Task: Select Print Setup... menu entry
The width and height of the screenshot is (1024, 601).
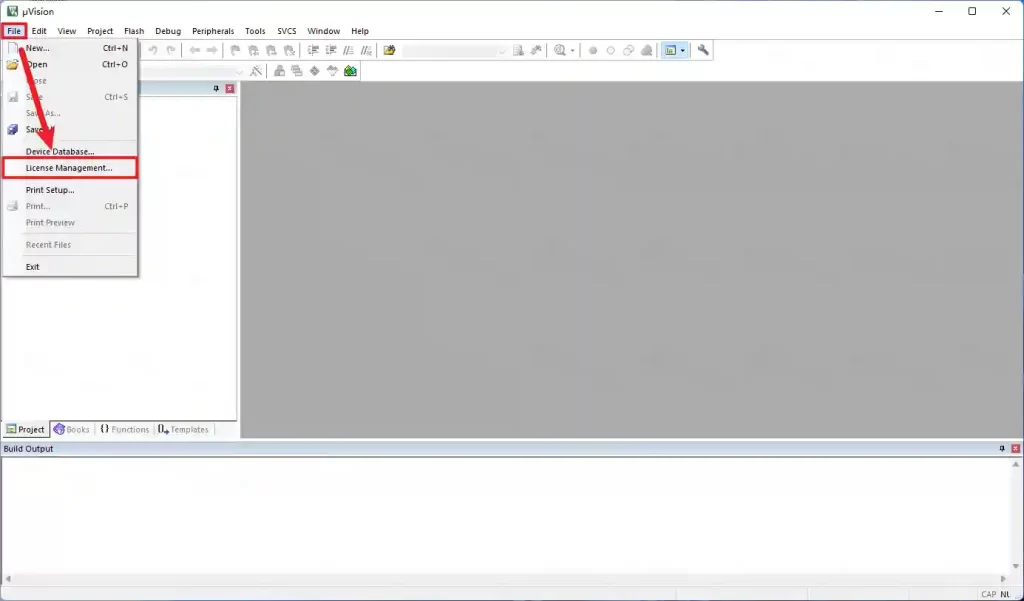Action: tap(70, 190)
